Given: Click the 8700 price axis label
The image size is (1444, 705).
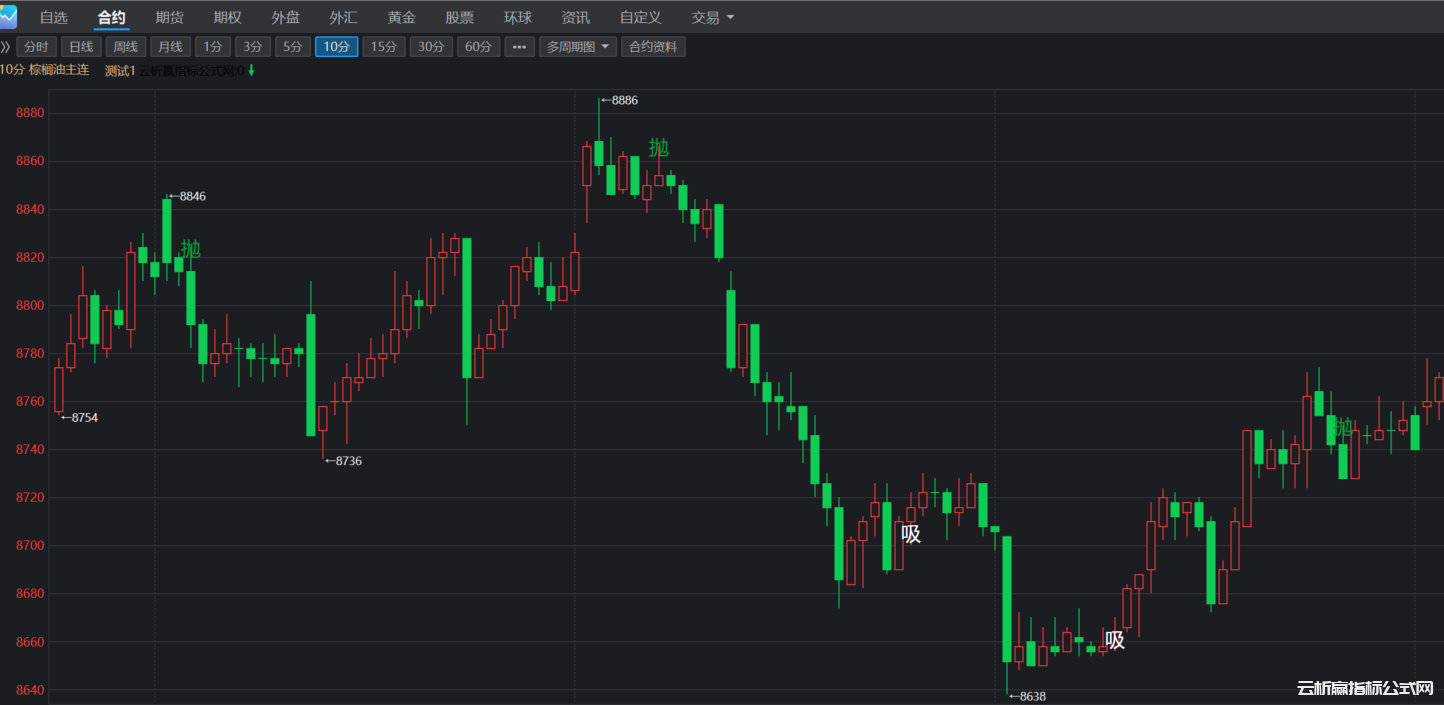Looking at the screenshot, I should [31, 546].
